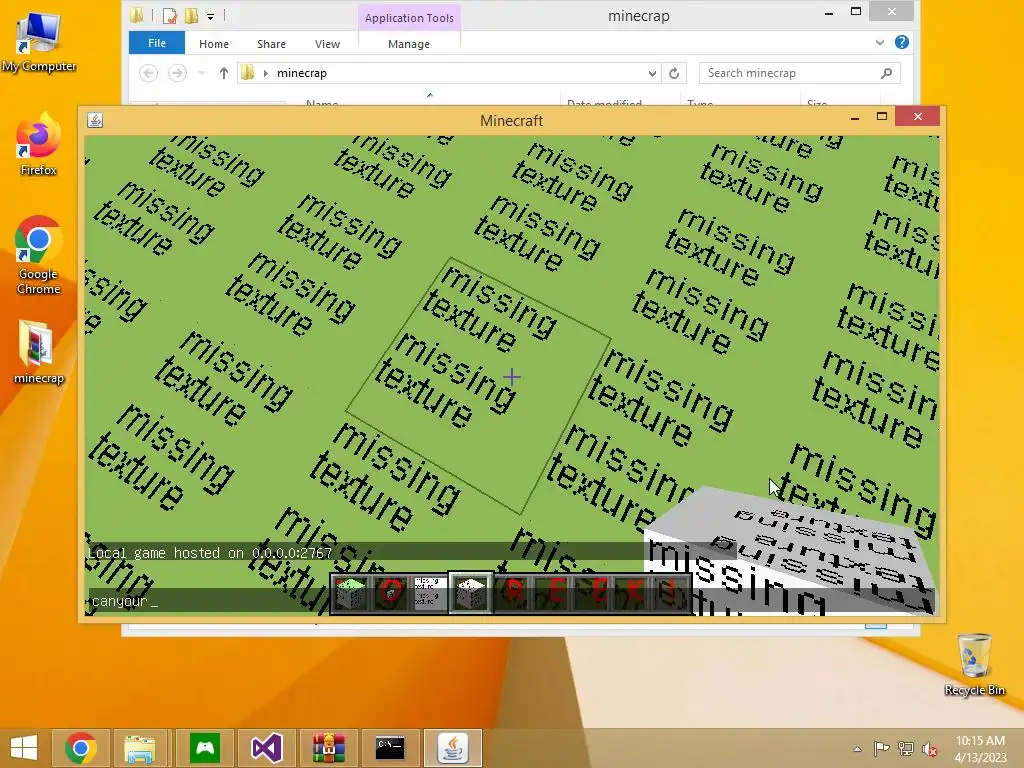The image size is (1024, 768).
Task: Minimize the Minecraft window
Action: coord(854,118)
